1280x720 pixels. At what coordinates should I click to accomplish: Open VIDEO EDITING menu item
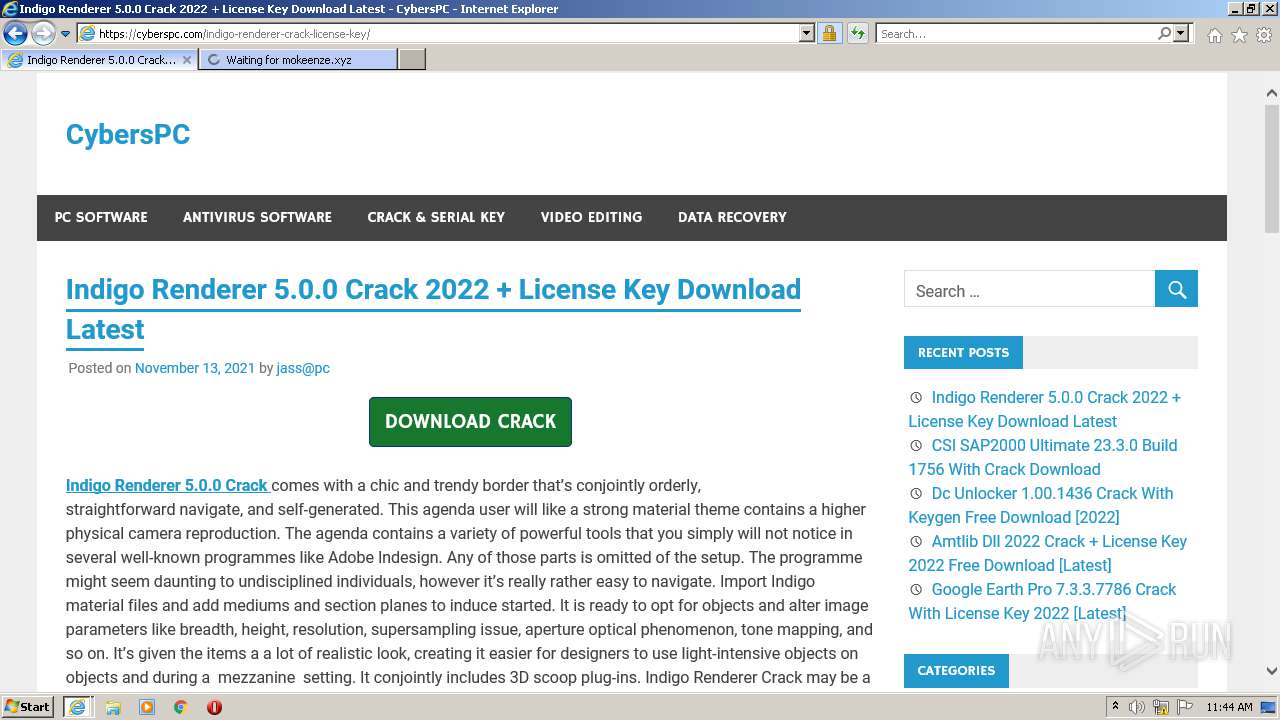[x=591, y=217]
